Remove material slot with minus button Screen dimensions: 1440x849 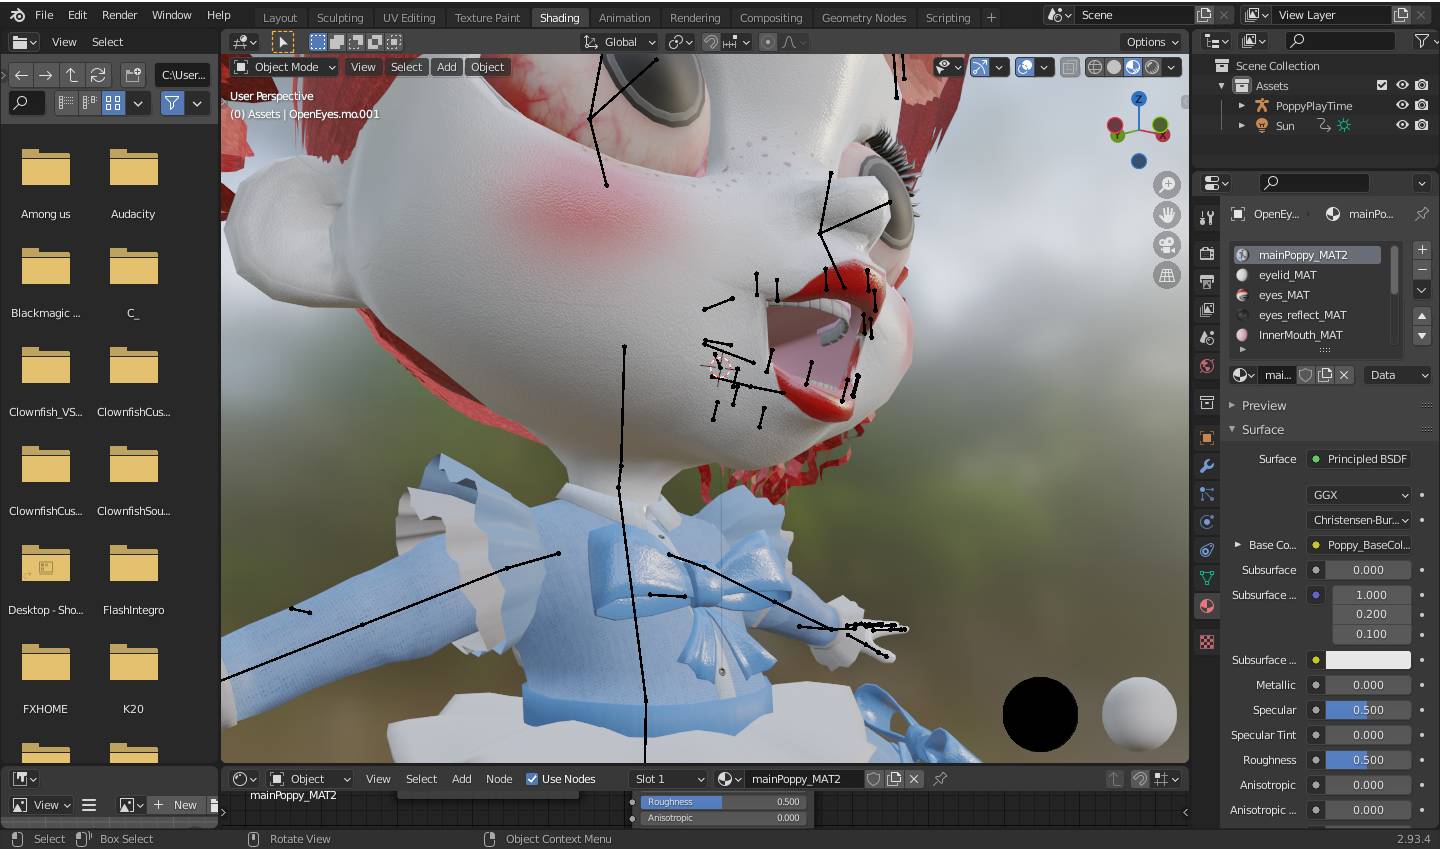[x=1422, y=270]
